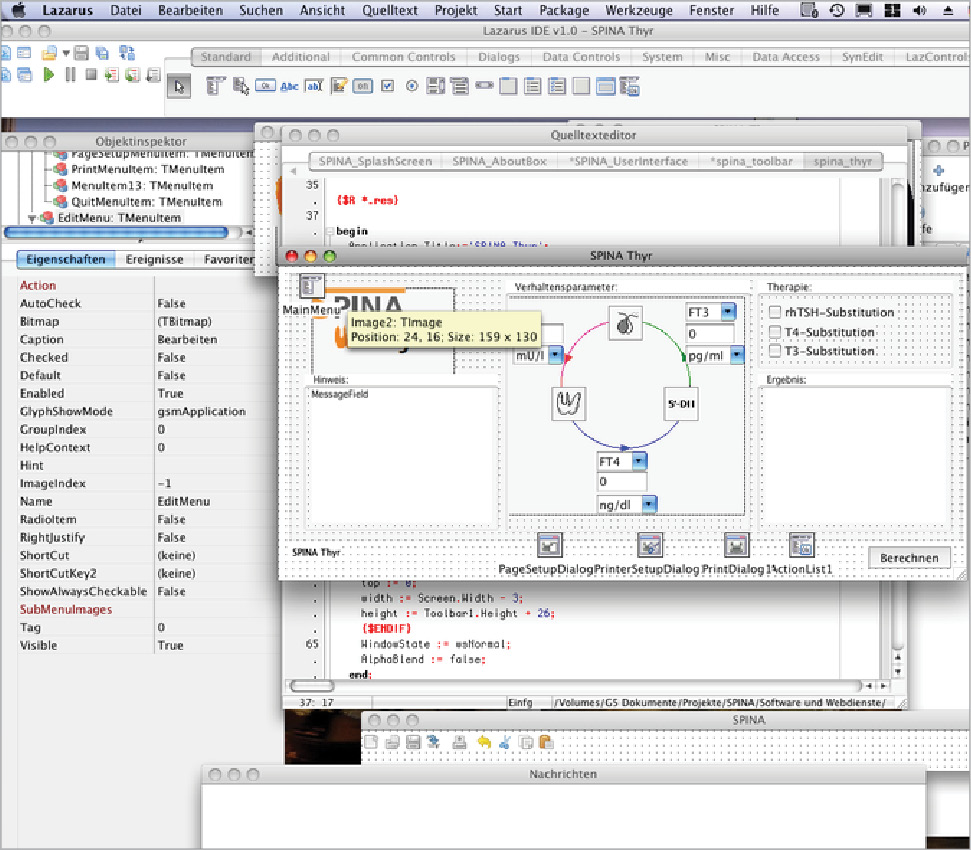Enable the T3-Substitution checkbox
This screenshot has width=971, height=850.
(x=776, y=351)
